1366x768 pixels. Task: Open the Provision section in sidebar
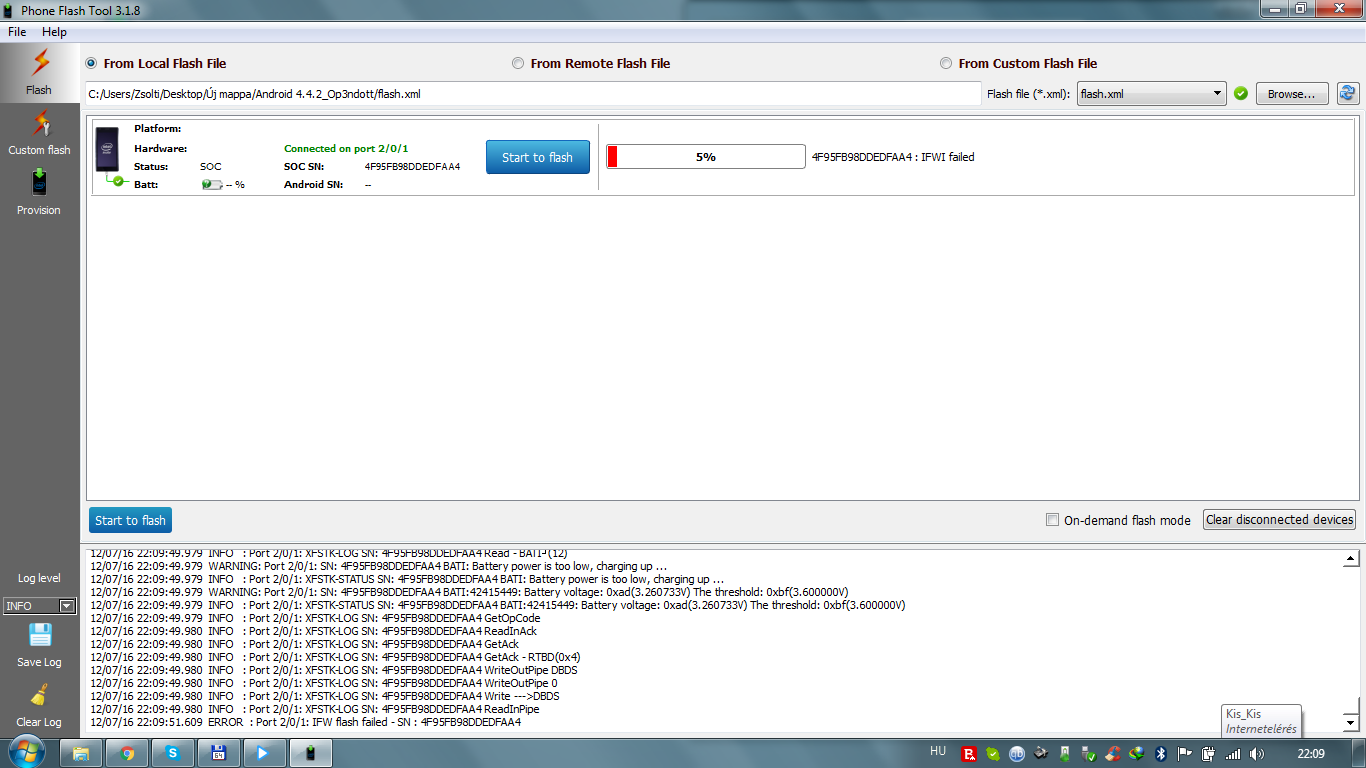(39, 192)
